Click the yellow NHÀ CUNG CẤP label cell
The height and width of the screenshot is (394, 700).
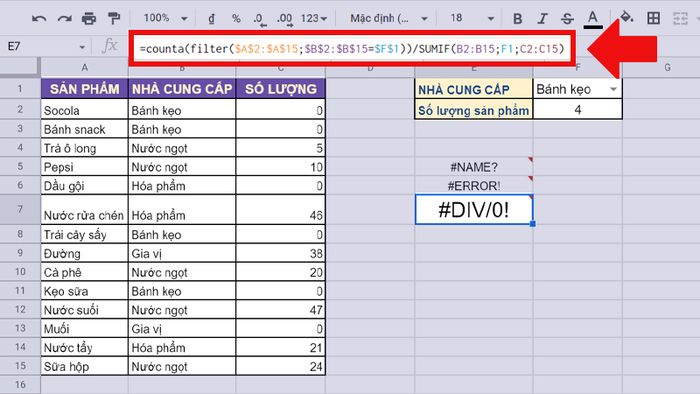coord(474,89)
